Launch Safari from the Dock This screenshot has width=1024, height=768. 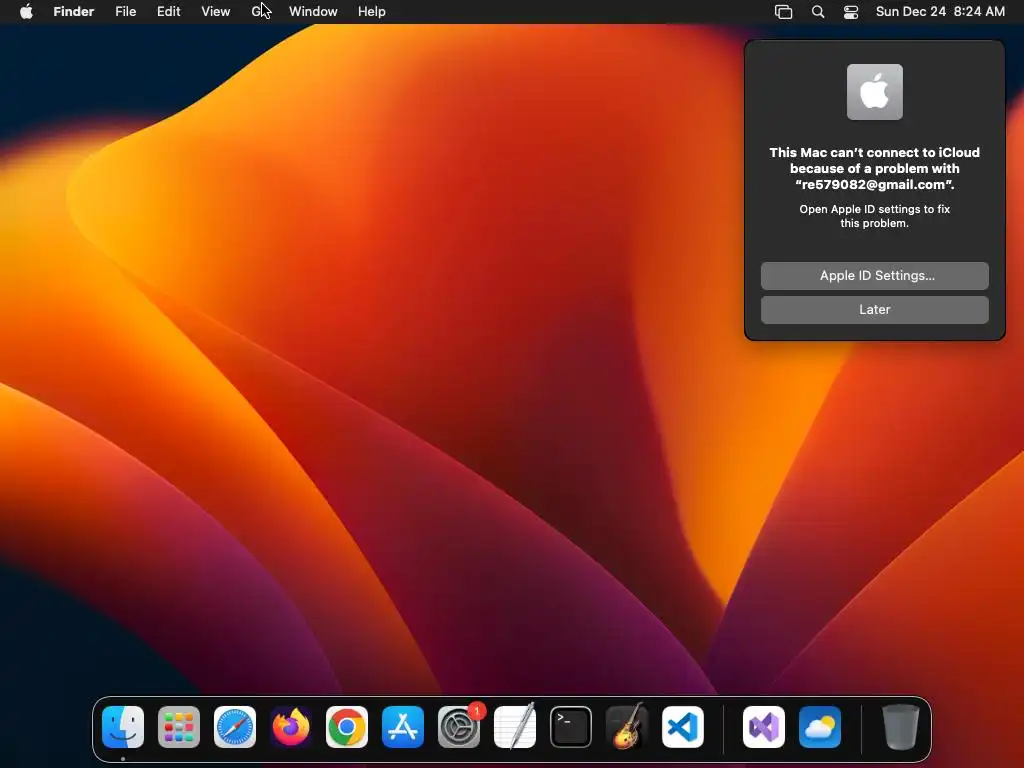(x=235, y=726)
